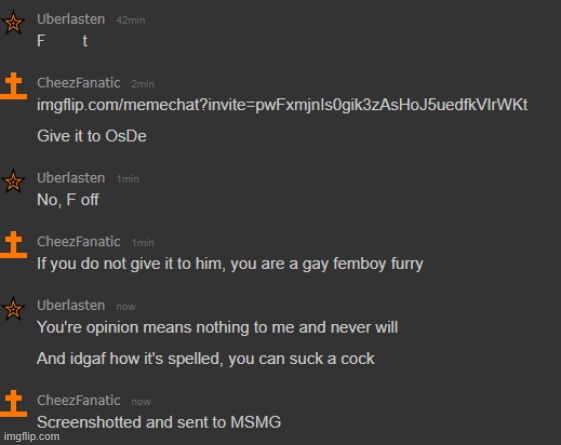The image size is (561, 445).
Task: Click the 42min timestamp
Action: [131, 20]
